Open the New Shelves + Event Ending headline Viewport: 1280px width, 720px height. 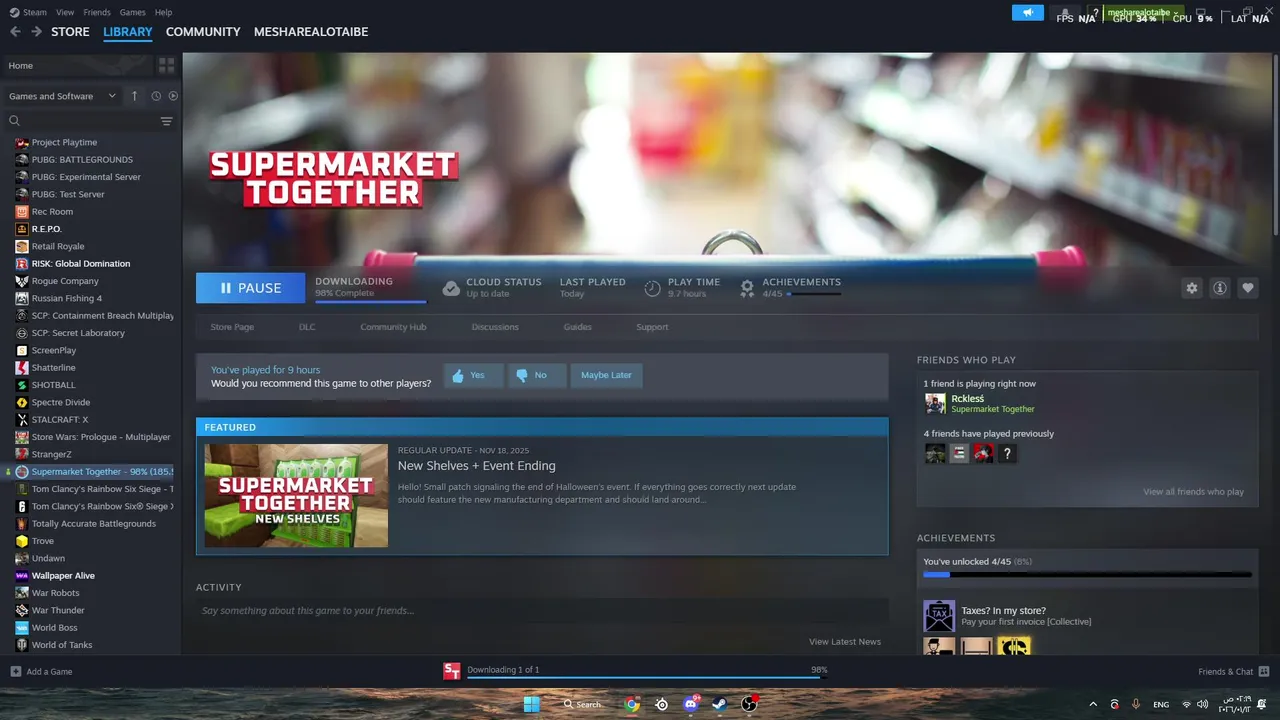click(x=476, y=466)
